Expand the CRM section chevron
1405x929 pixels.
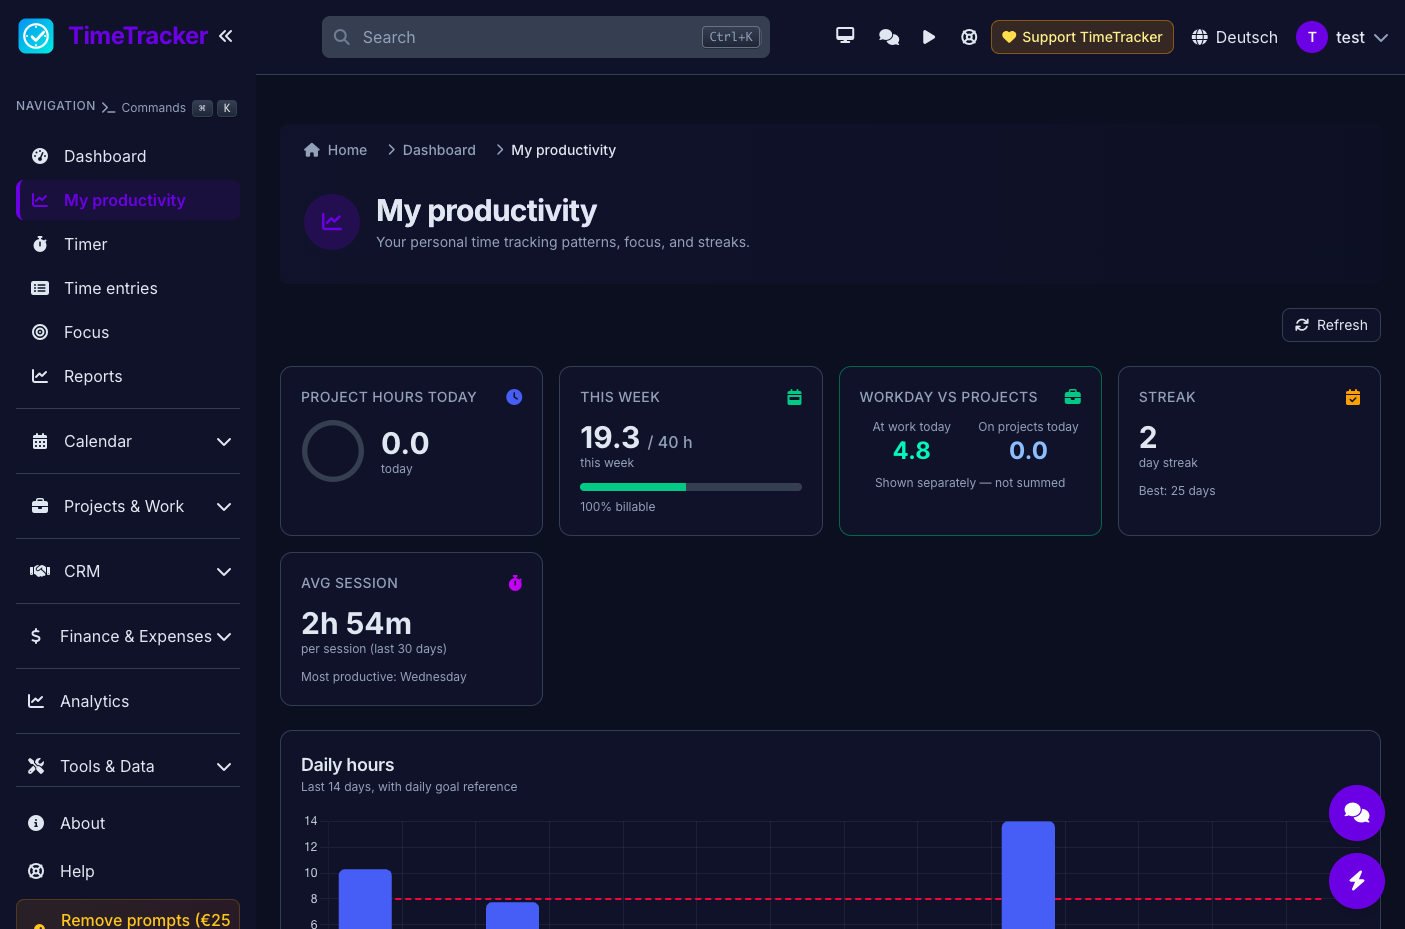pos(224,572)
